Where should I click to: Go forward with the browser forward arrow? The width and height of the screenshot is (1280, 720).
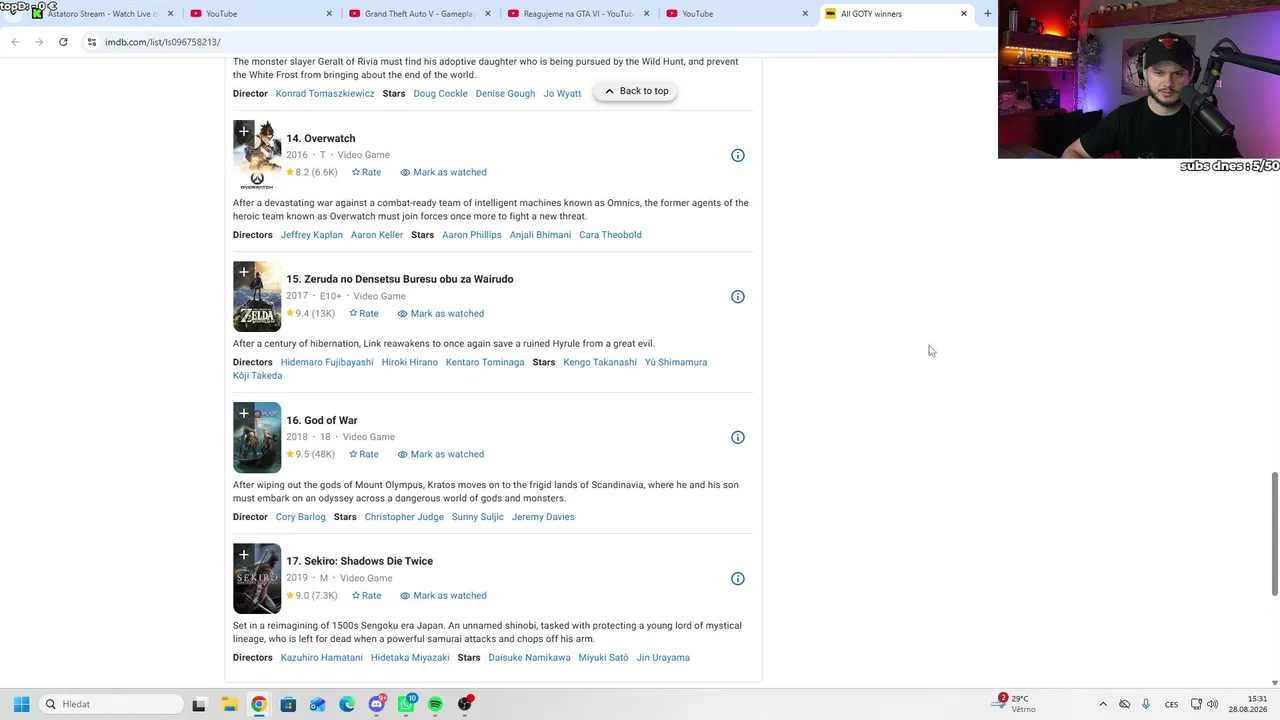39,42
